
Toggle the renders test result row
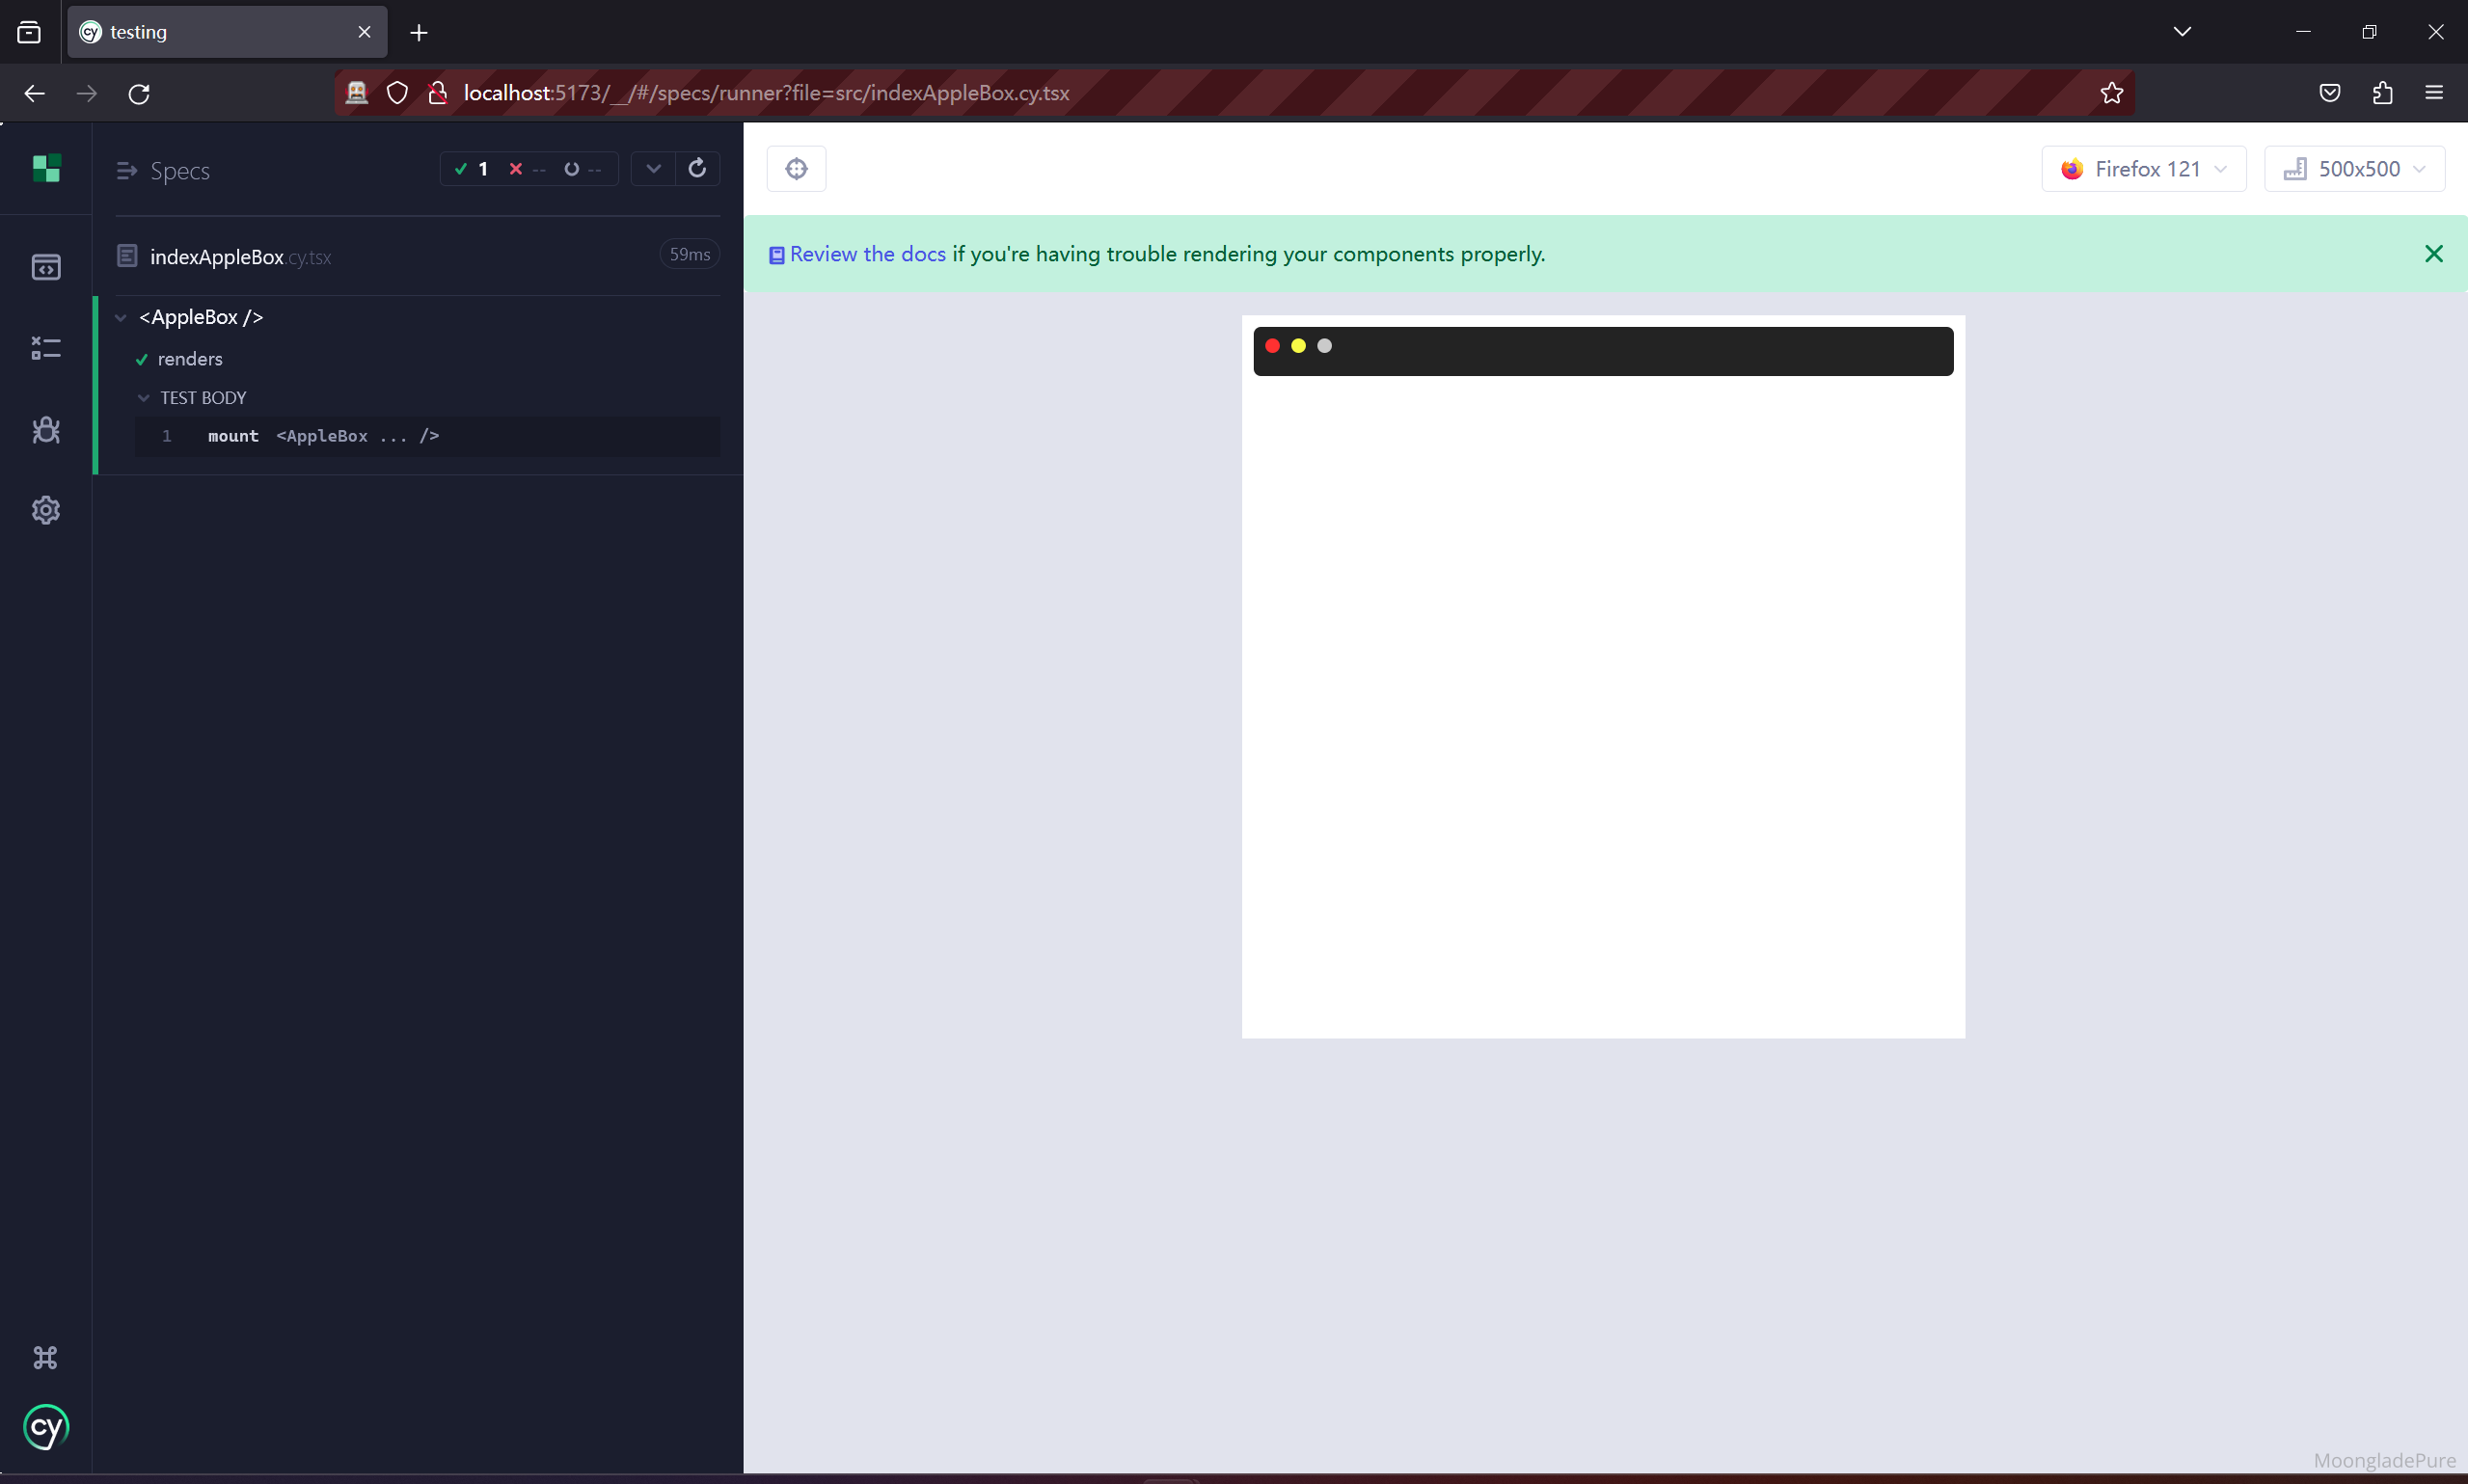[190, 358]
